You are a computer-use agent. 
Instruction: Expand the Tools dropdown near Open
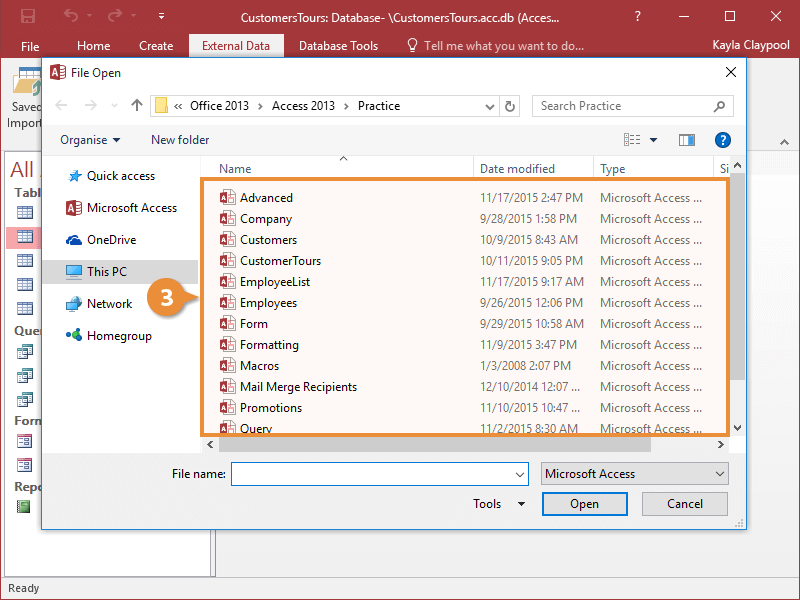coord(499,504)
